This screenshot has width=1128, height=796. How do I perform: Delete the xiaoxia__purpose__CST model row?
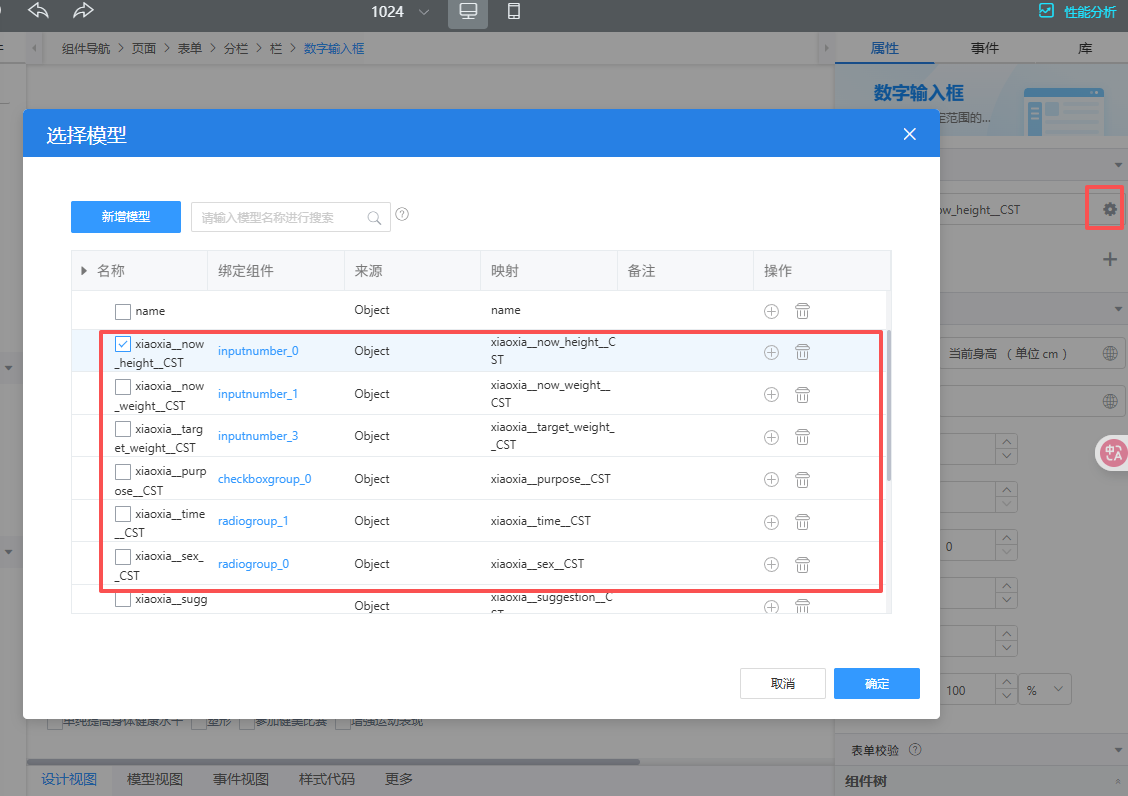click(802, 479)
